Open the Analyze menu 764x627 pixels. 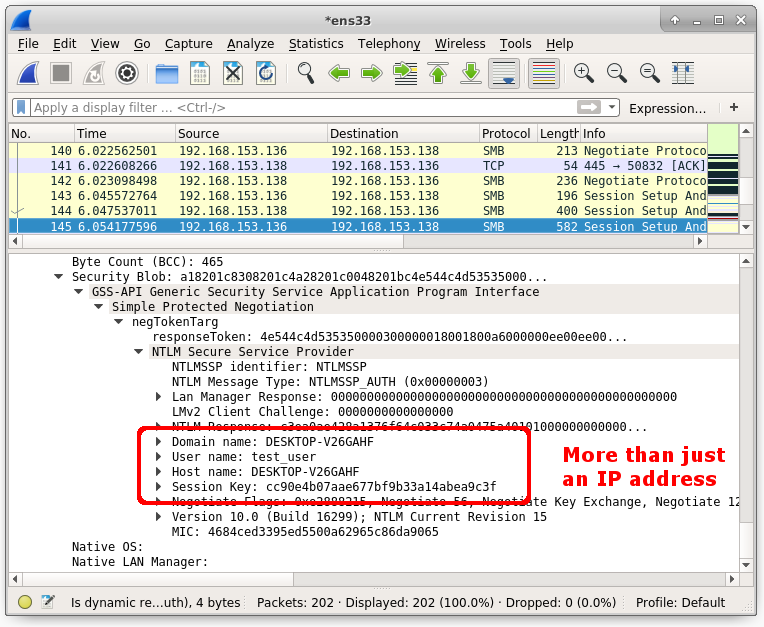[x=250, y=44]
